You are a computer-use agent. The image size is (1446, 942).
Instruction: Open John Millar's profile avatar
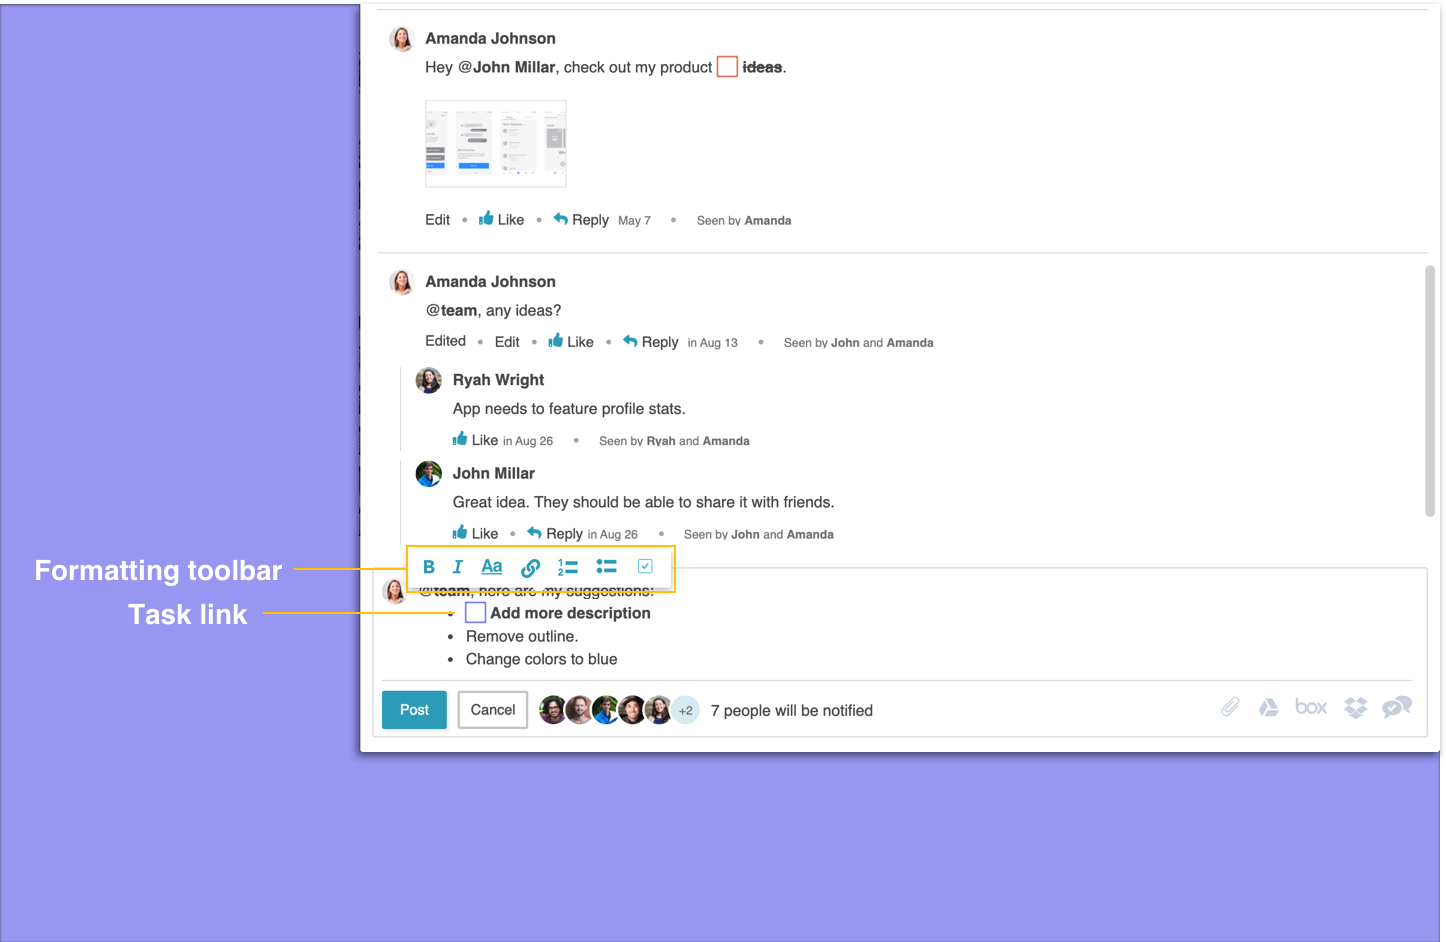429,474
